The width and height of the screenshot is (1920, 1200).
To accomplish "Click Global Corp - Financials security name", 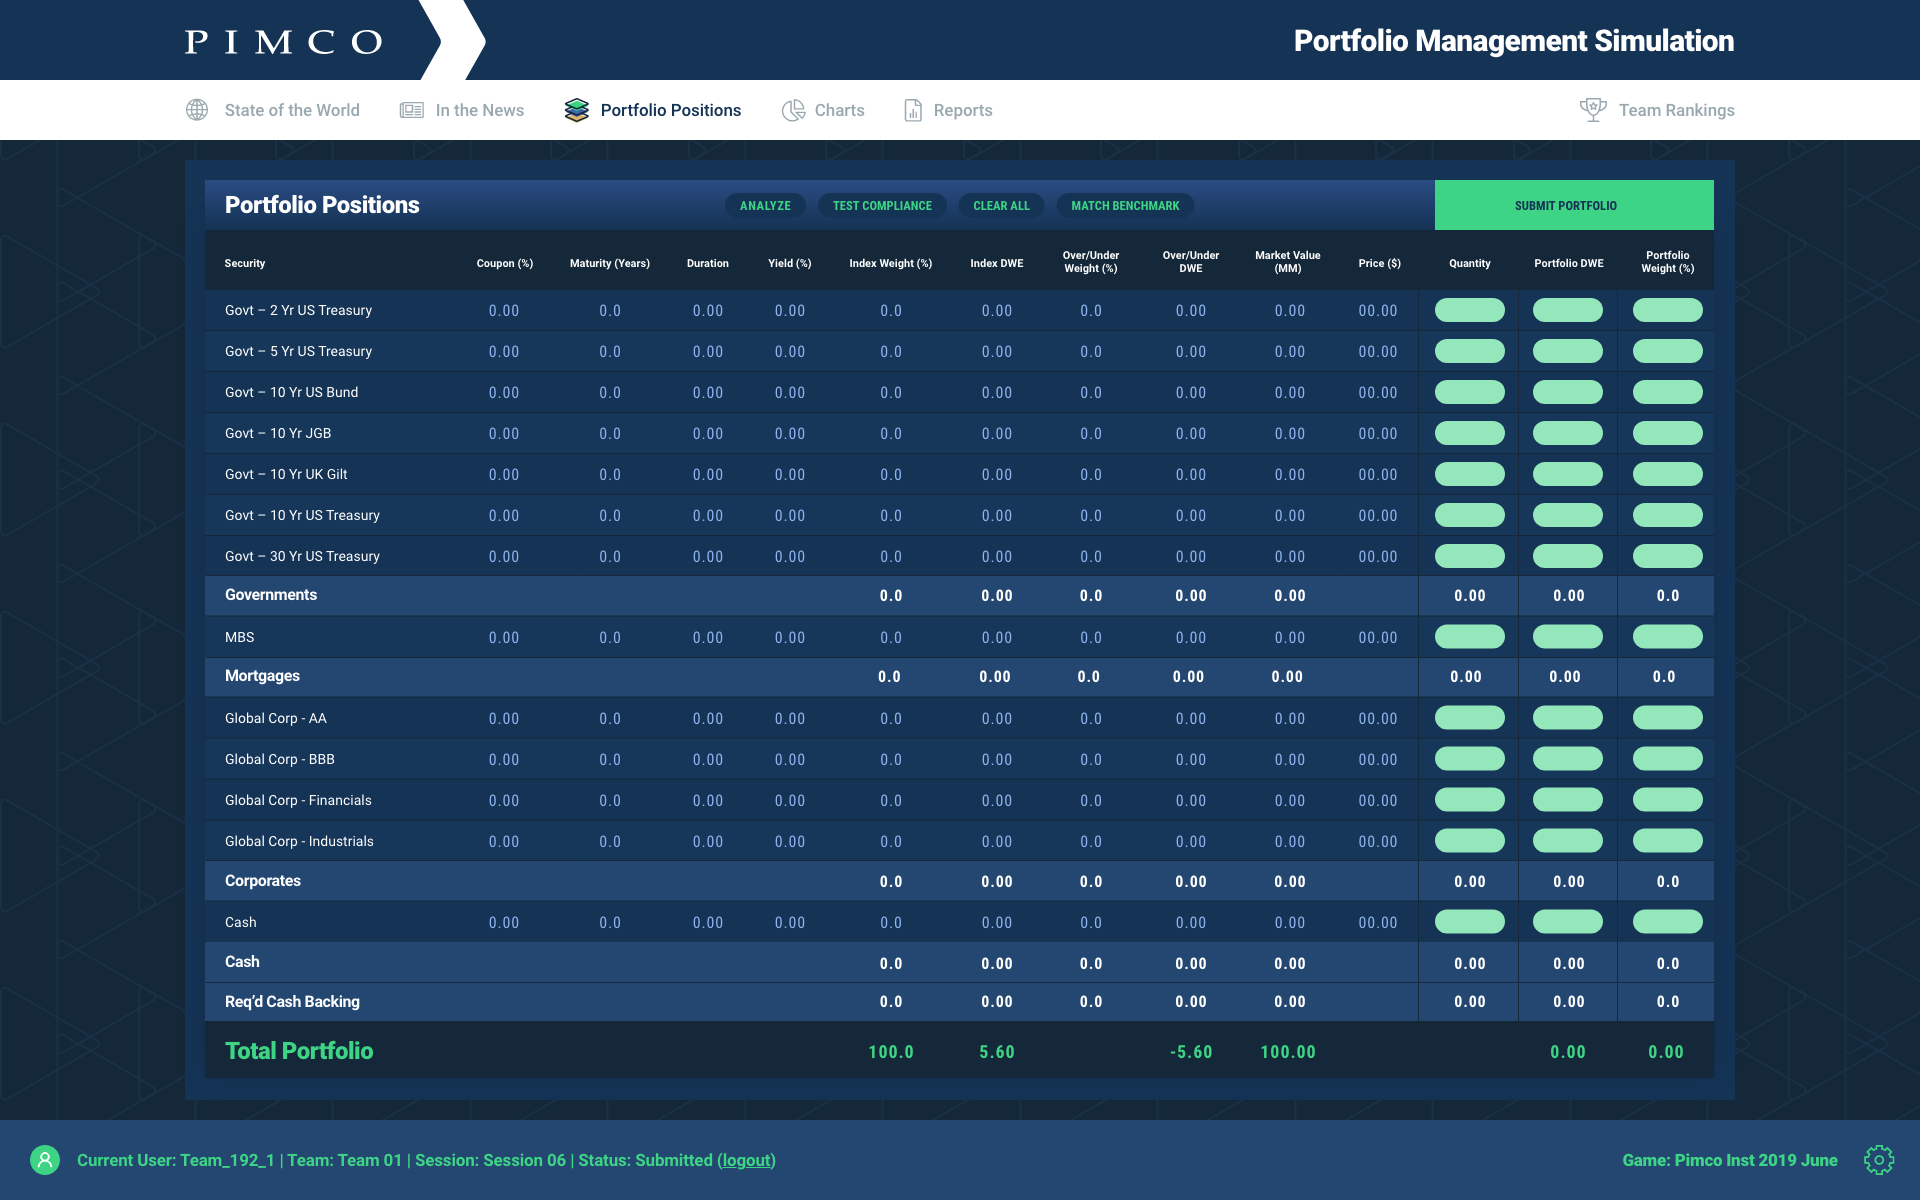I will coord(298,800).
